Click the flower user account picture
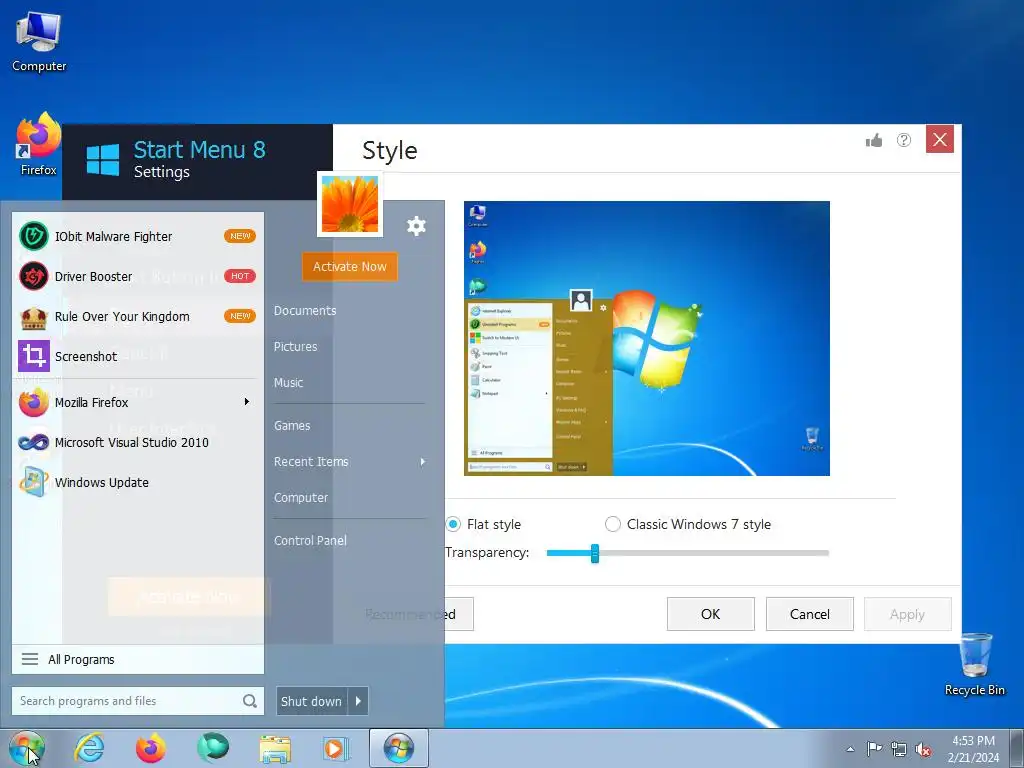The width and height of the screenshot is (1024, 768). tap(349, 204)
